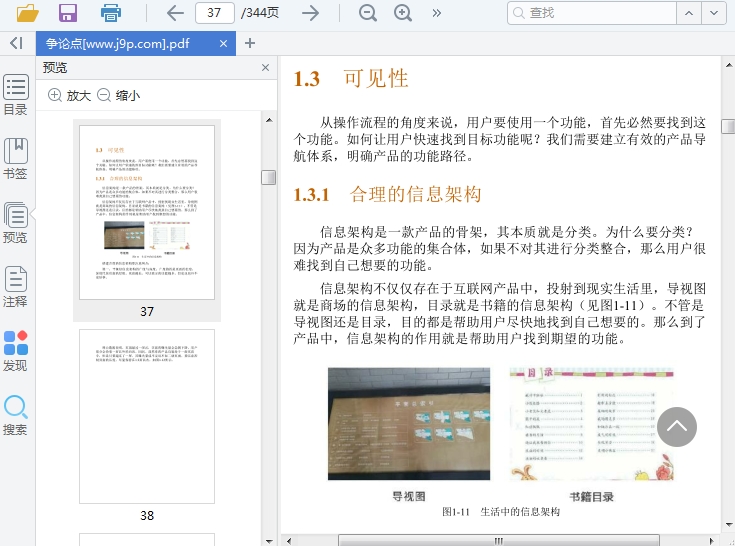This screenshot has width=735, height=546.
Task: Collapse the sidebar with the arrow icon
Action: (x=16, y=43)
